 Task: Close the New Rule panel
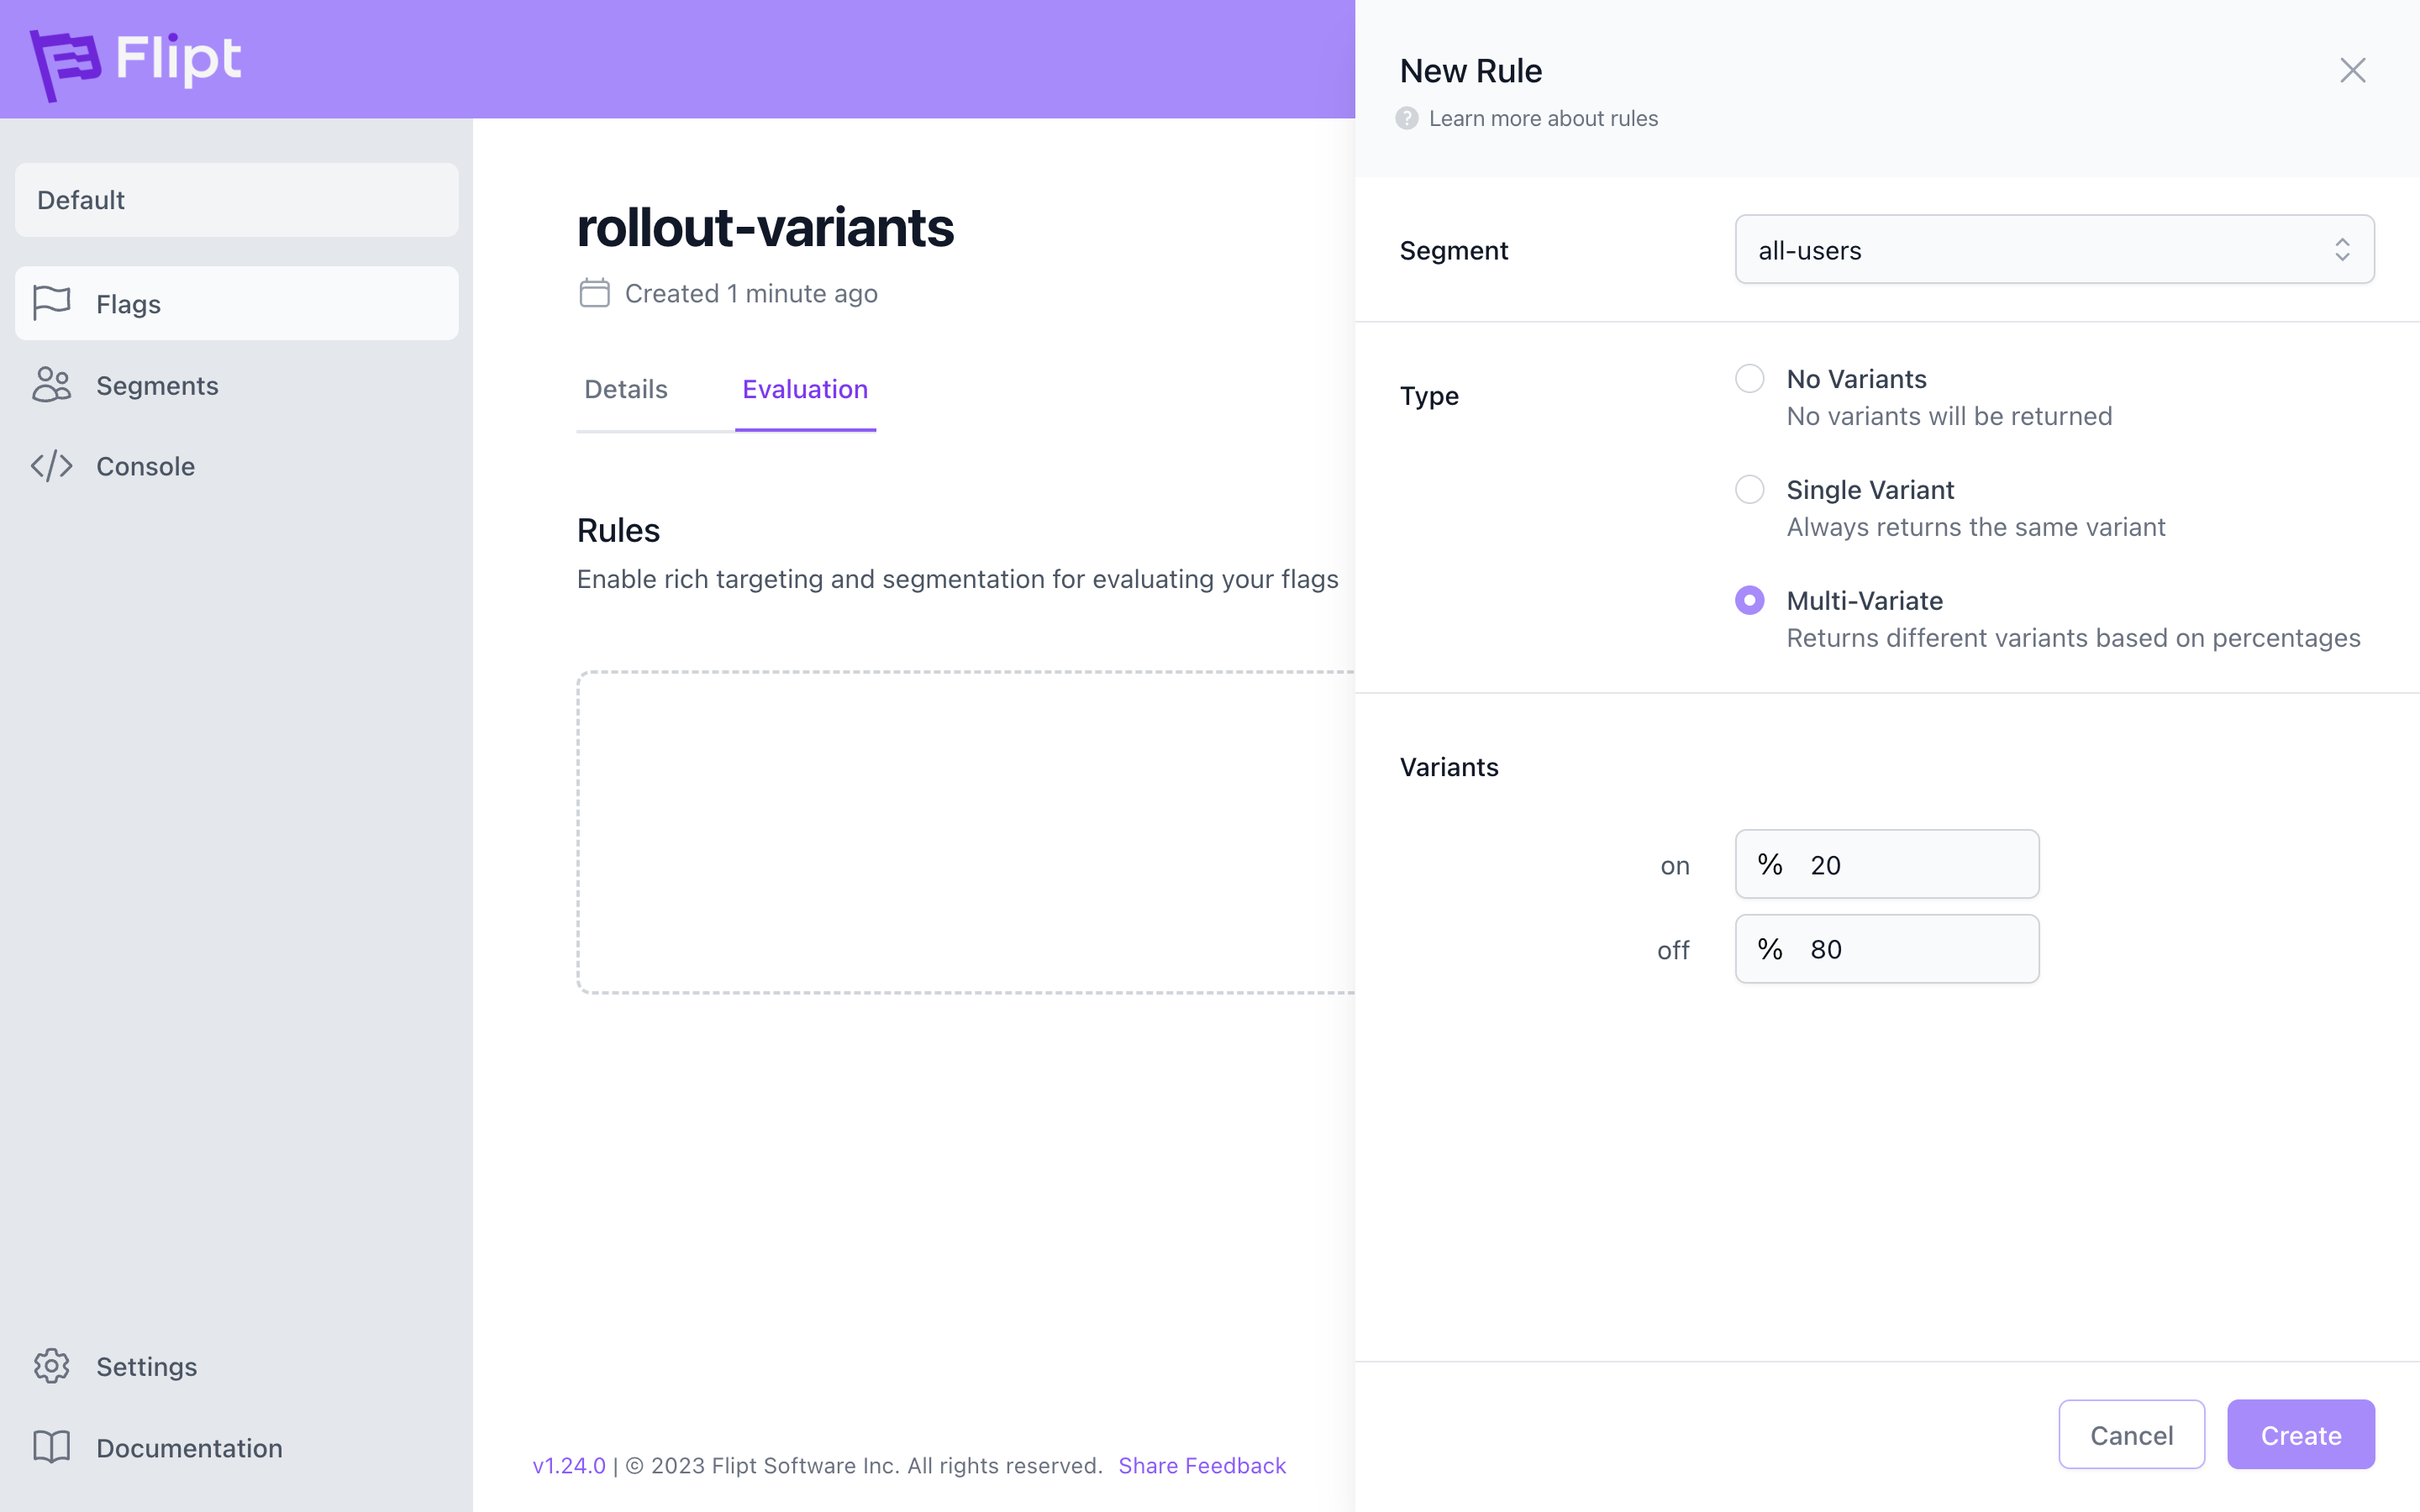(2353, 70)
